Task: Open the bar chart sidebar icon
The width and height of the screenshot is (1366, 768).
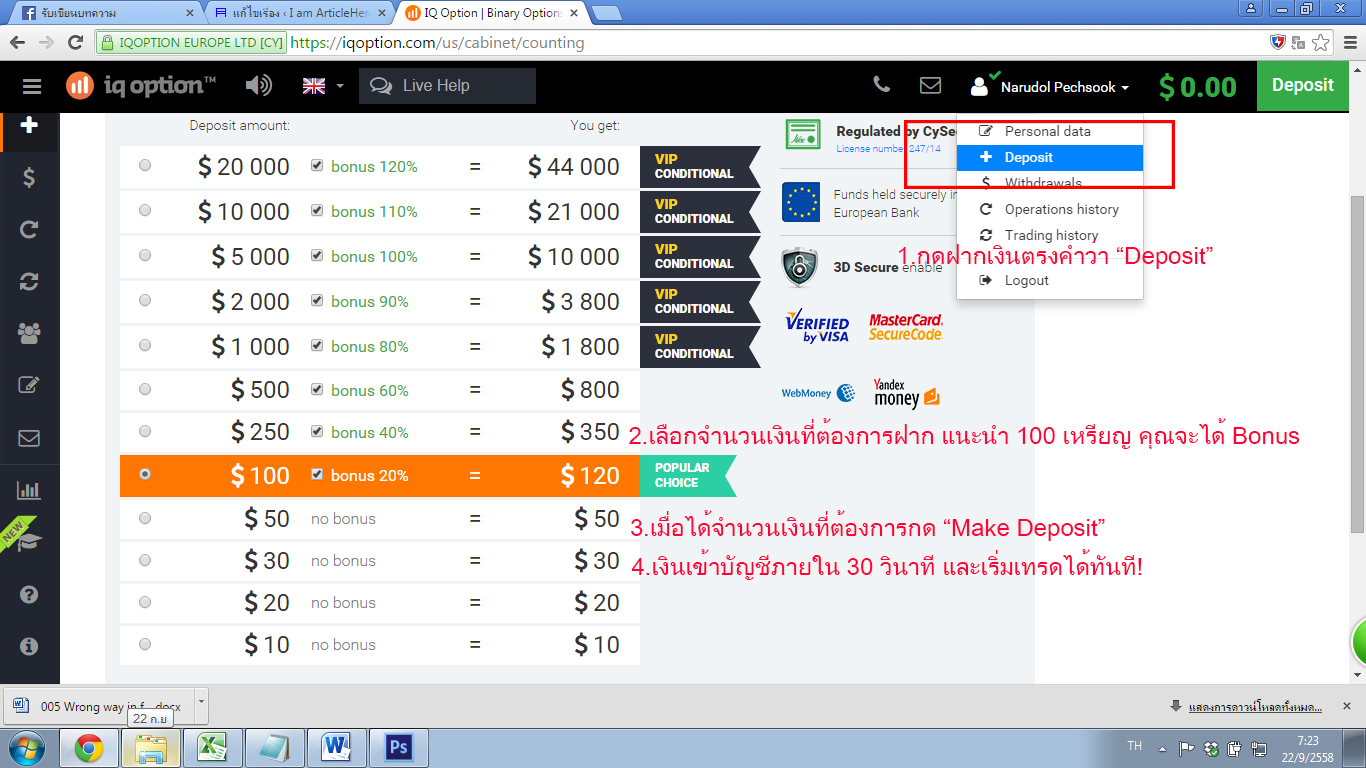Action: coord(29,490)
